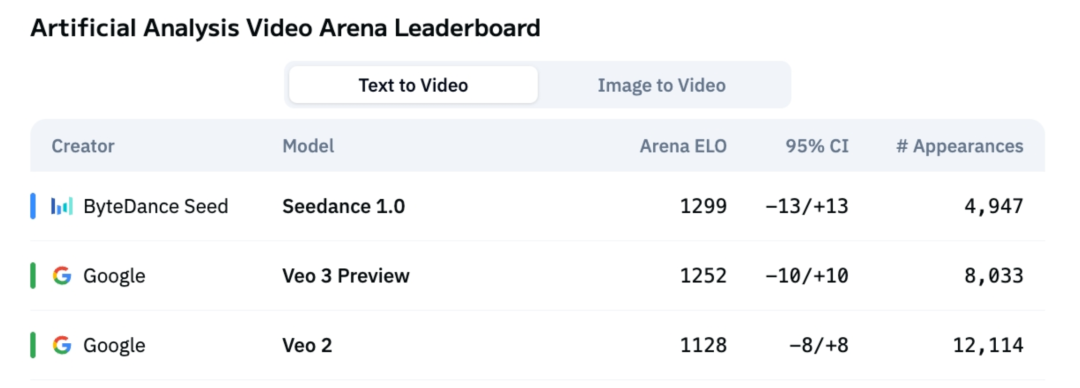Click the Google logo beside Veo 3 Preview
This screenshot has width=1080, height=388.
62,276
